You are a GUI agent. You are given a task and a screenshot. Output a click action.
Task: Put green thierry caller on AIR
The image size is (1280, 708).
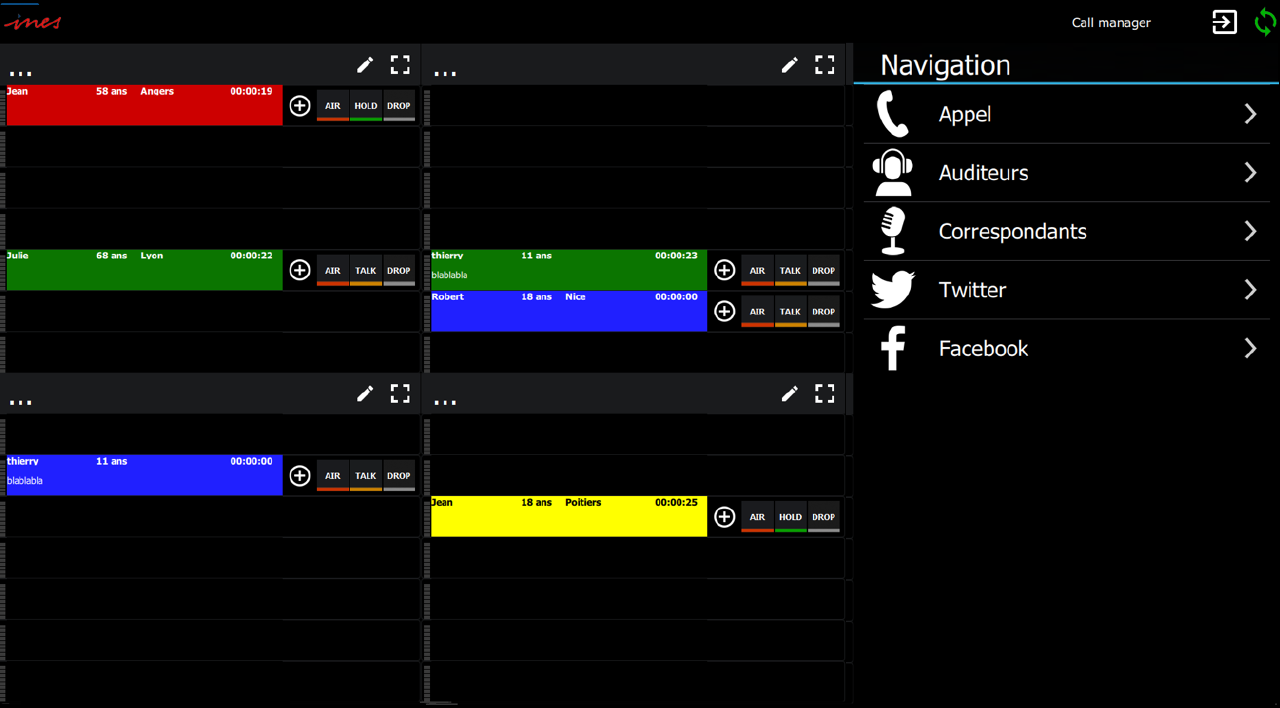point(757,270)
